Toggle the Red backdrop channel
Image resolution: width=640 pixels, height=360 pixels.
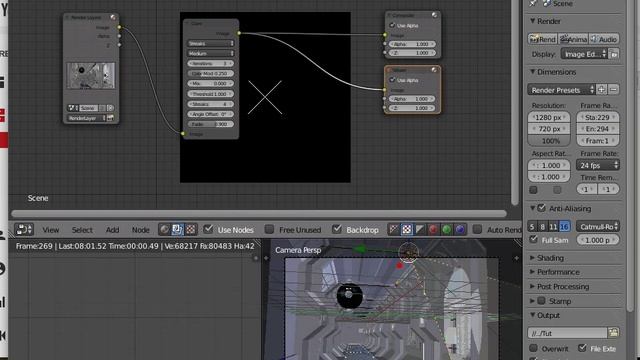pyautogui.click(x=433, y=229)
